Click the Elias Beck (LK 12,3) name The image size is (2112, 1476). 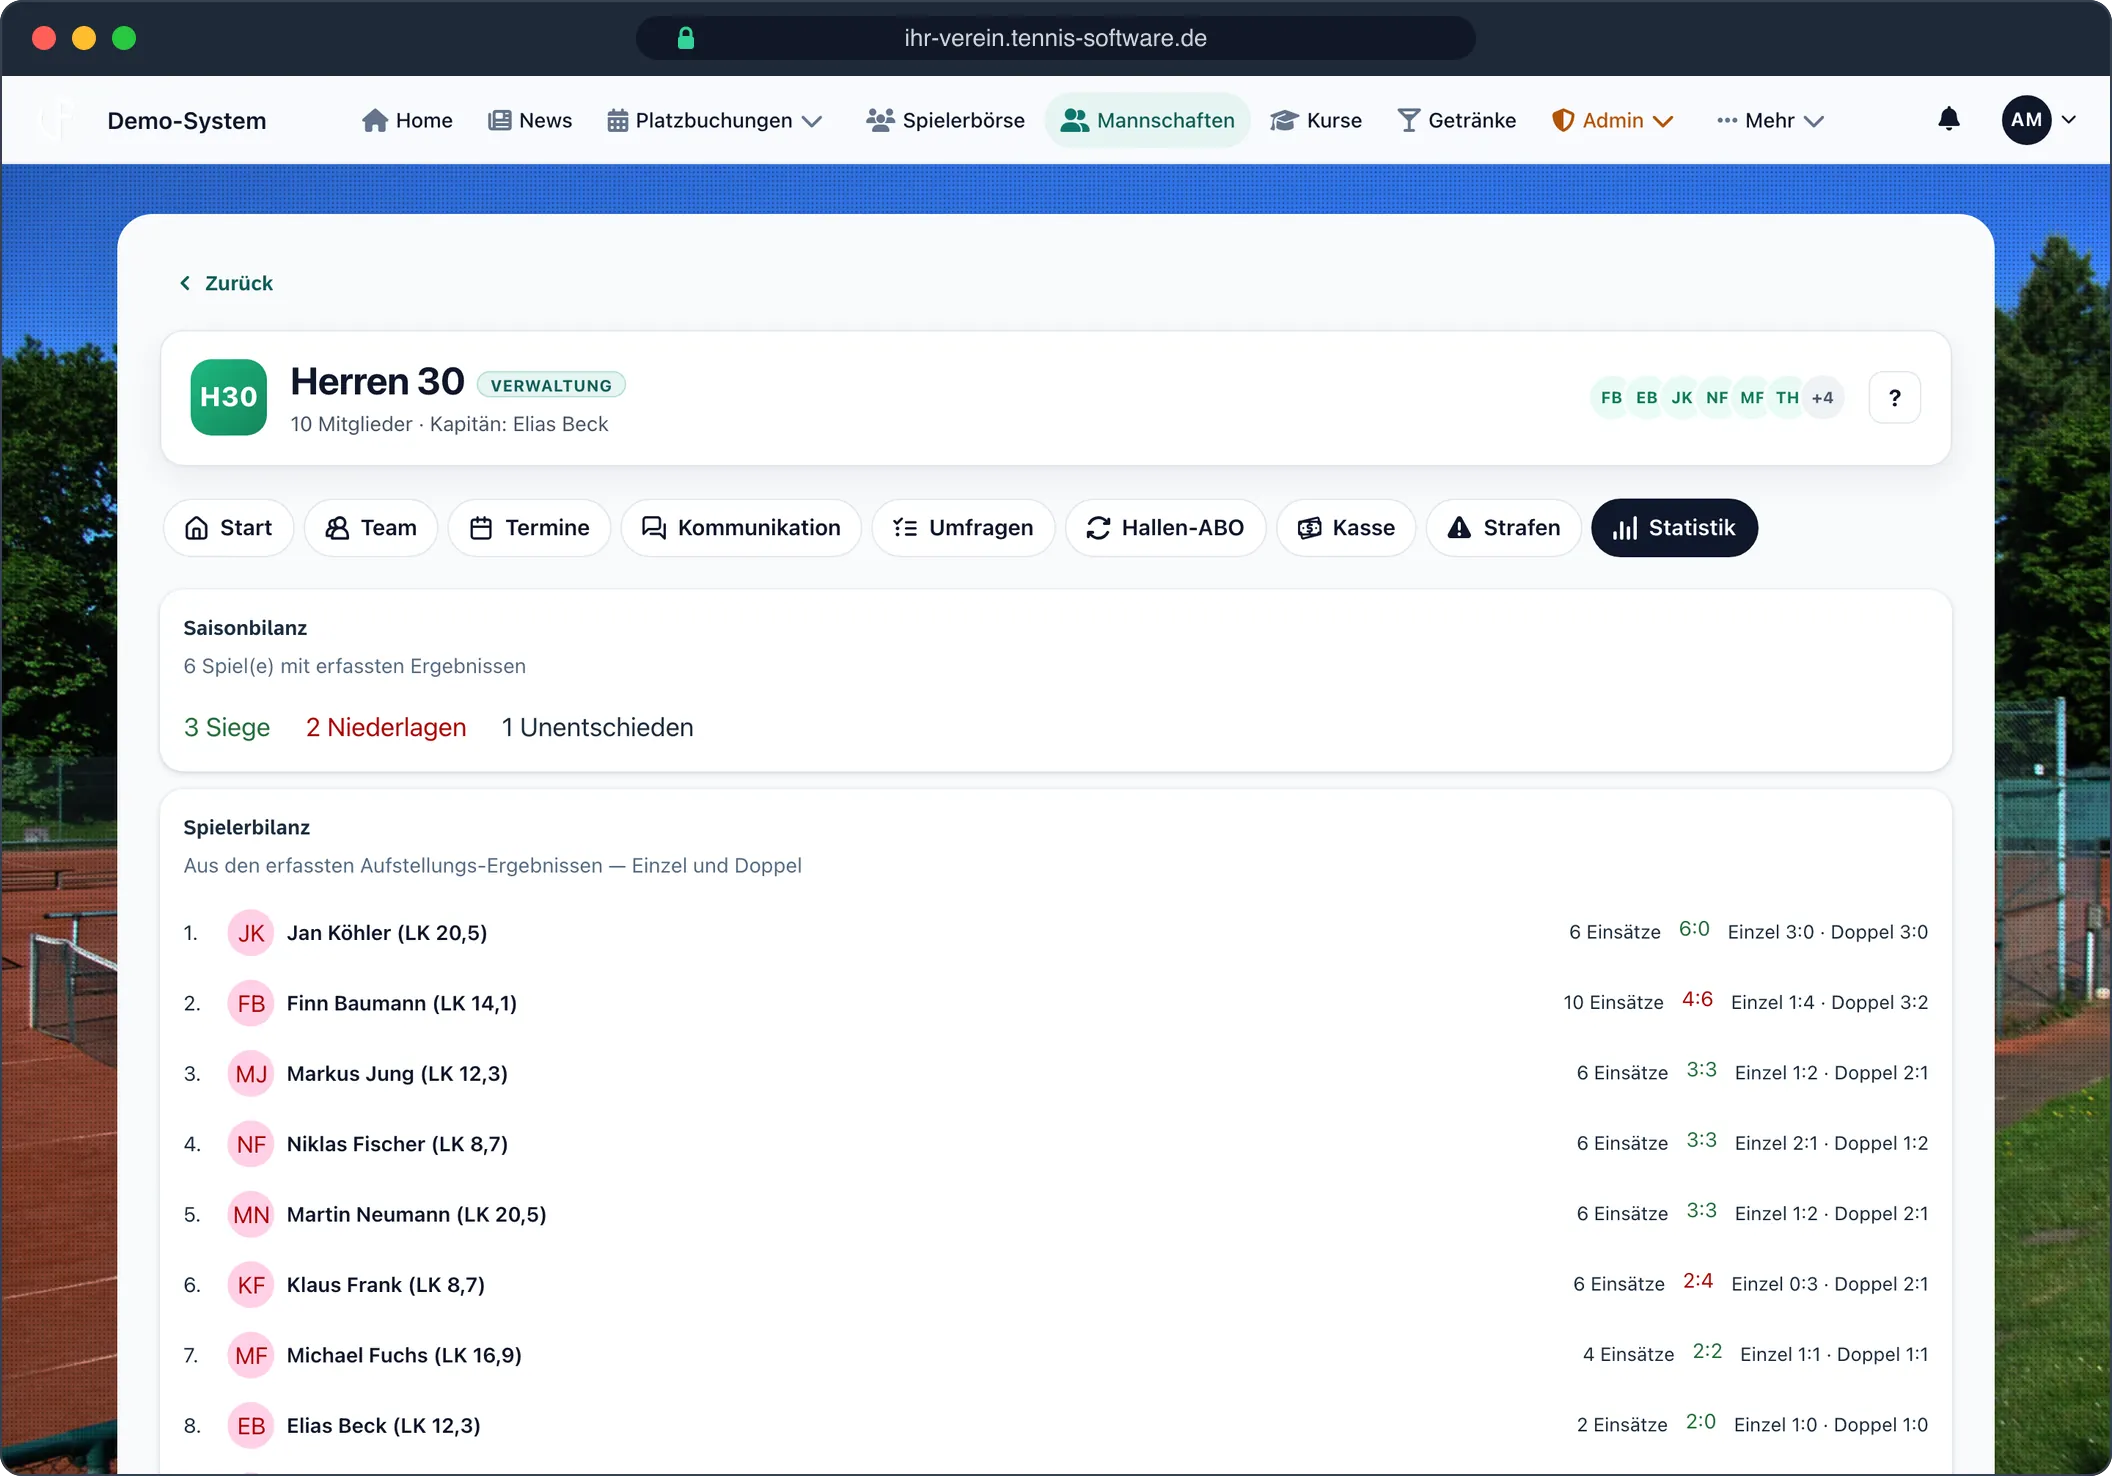click(x=384, y=1426)
